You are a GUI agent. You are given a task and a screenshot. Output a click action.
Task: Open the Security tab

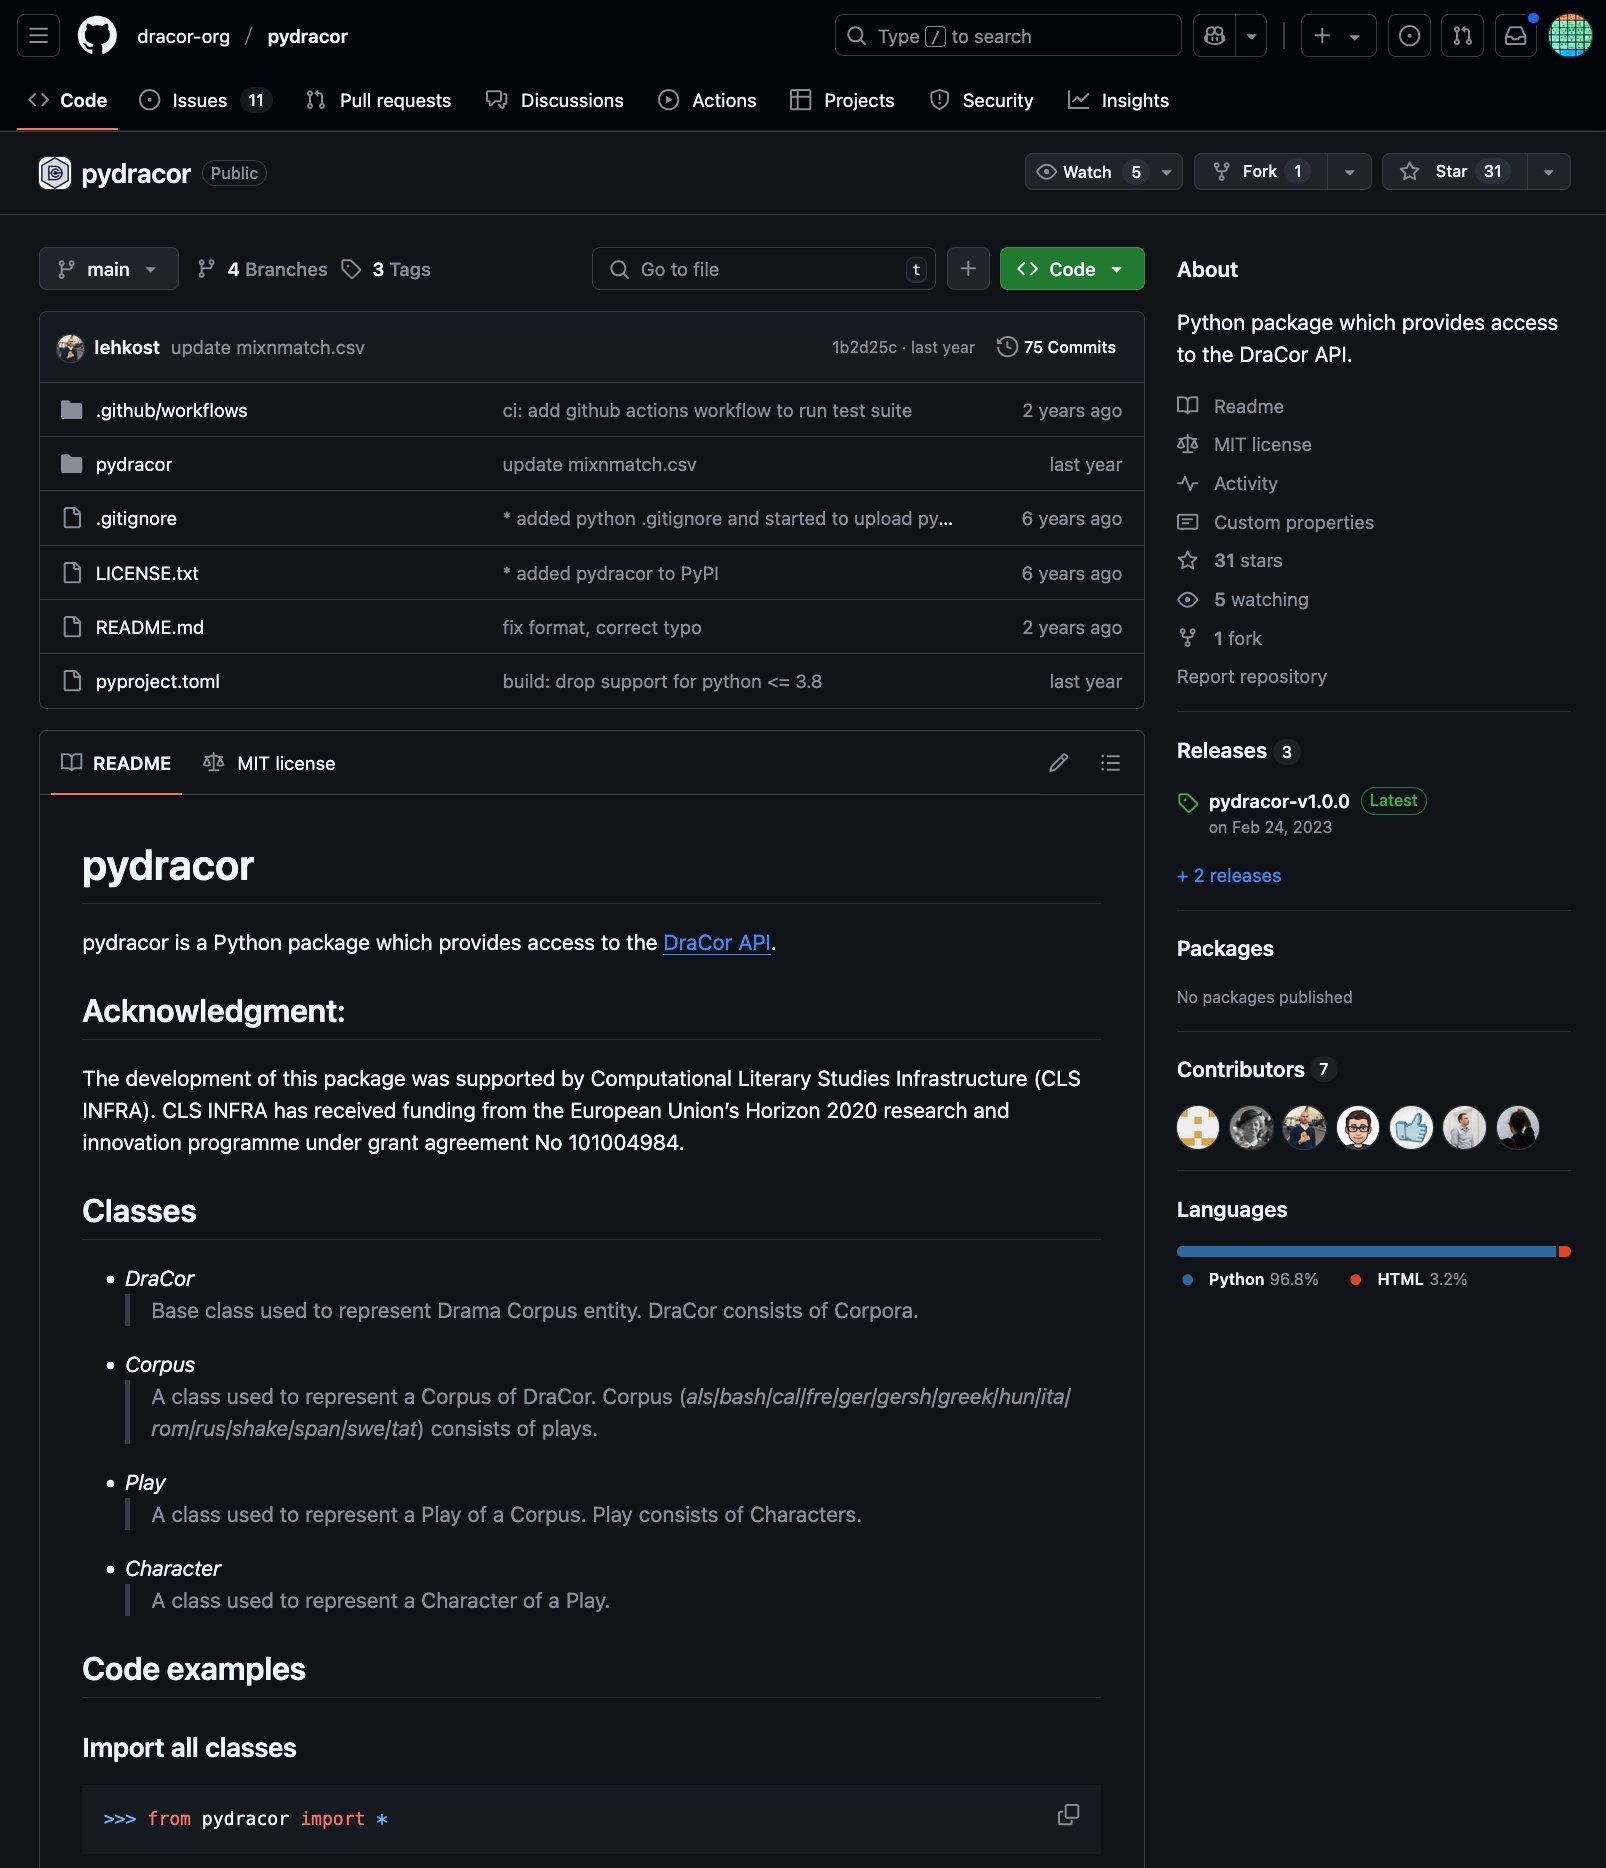[982, 100]
